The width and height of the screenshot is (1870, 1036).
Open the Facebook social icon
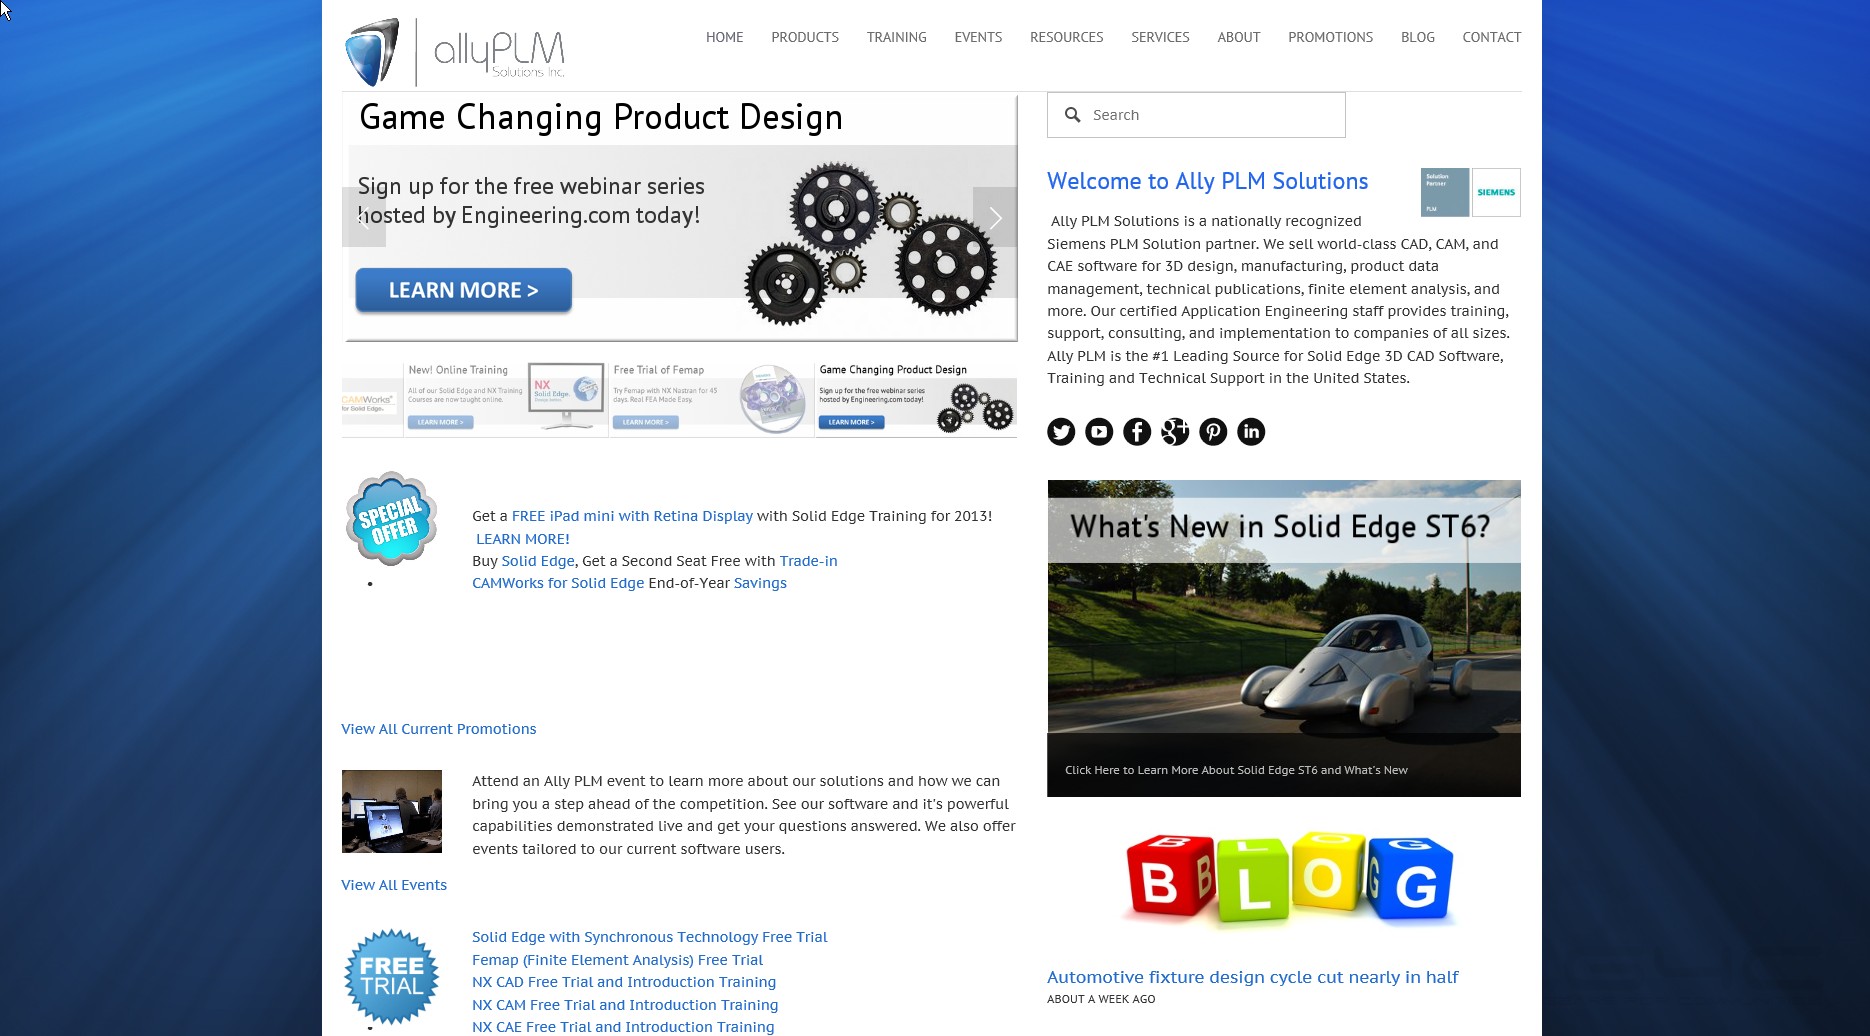tap(1137, 432)
